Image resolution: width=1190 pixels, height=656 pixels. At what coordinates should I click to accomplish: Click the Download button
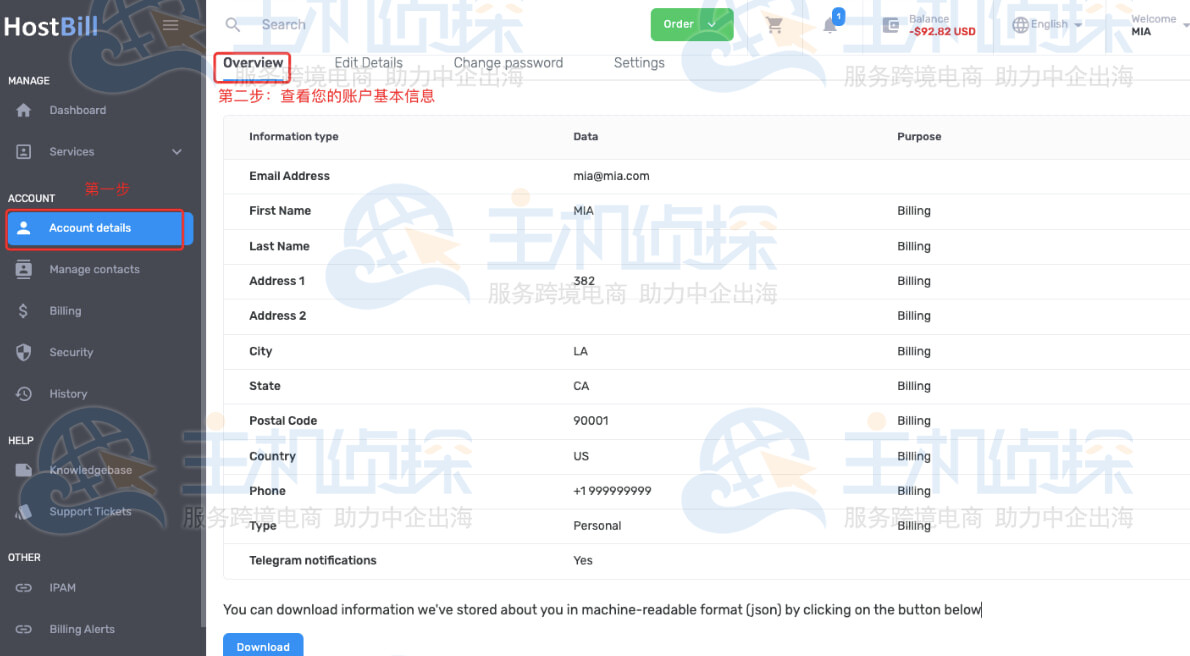pos(263,645)
